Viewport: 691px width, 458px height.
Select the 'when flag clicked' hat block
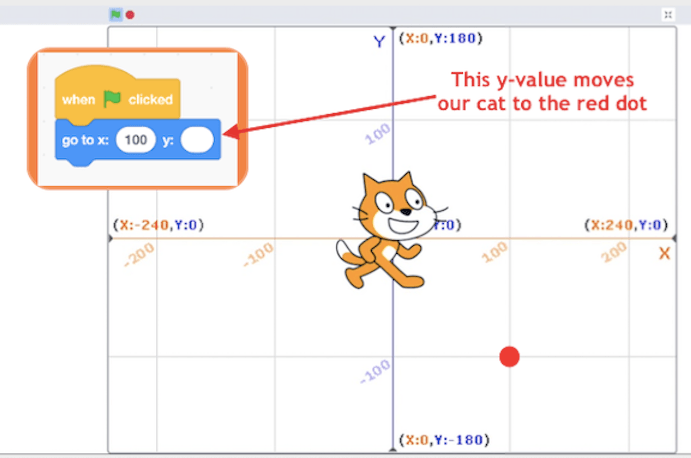click(x=117, y=96)
